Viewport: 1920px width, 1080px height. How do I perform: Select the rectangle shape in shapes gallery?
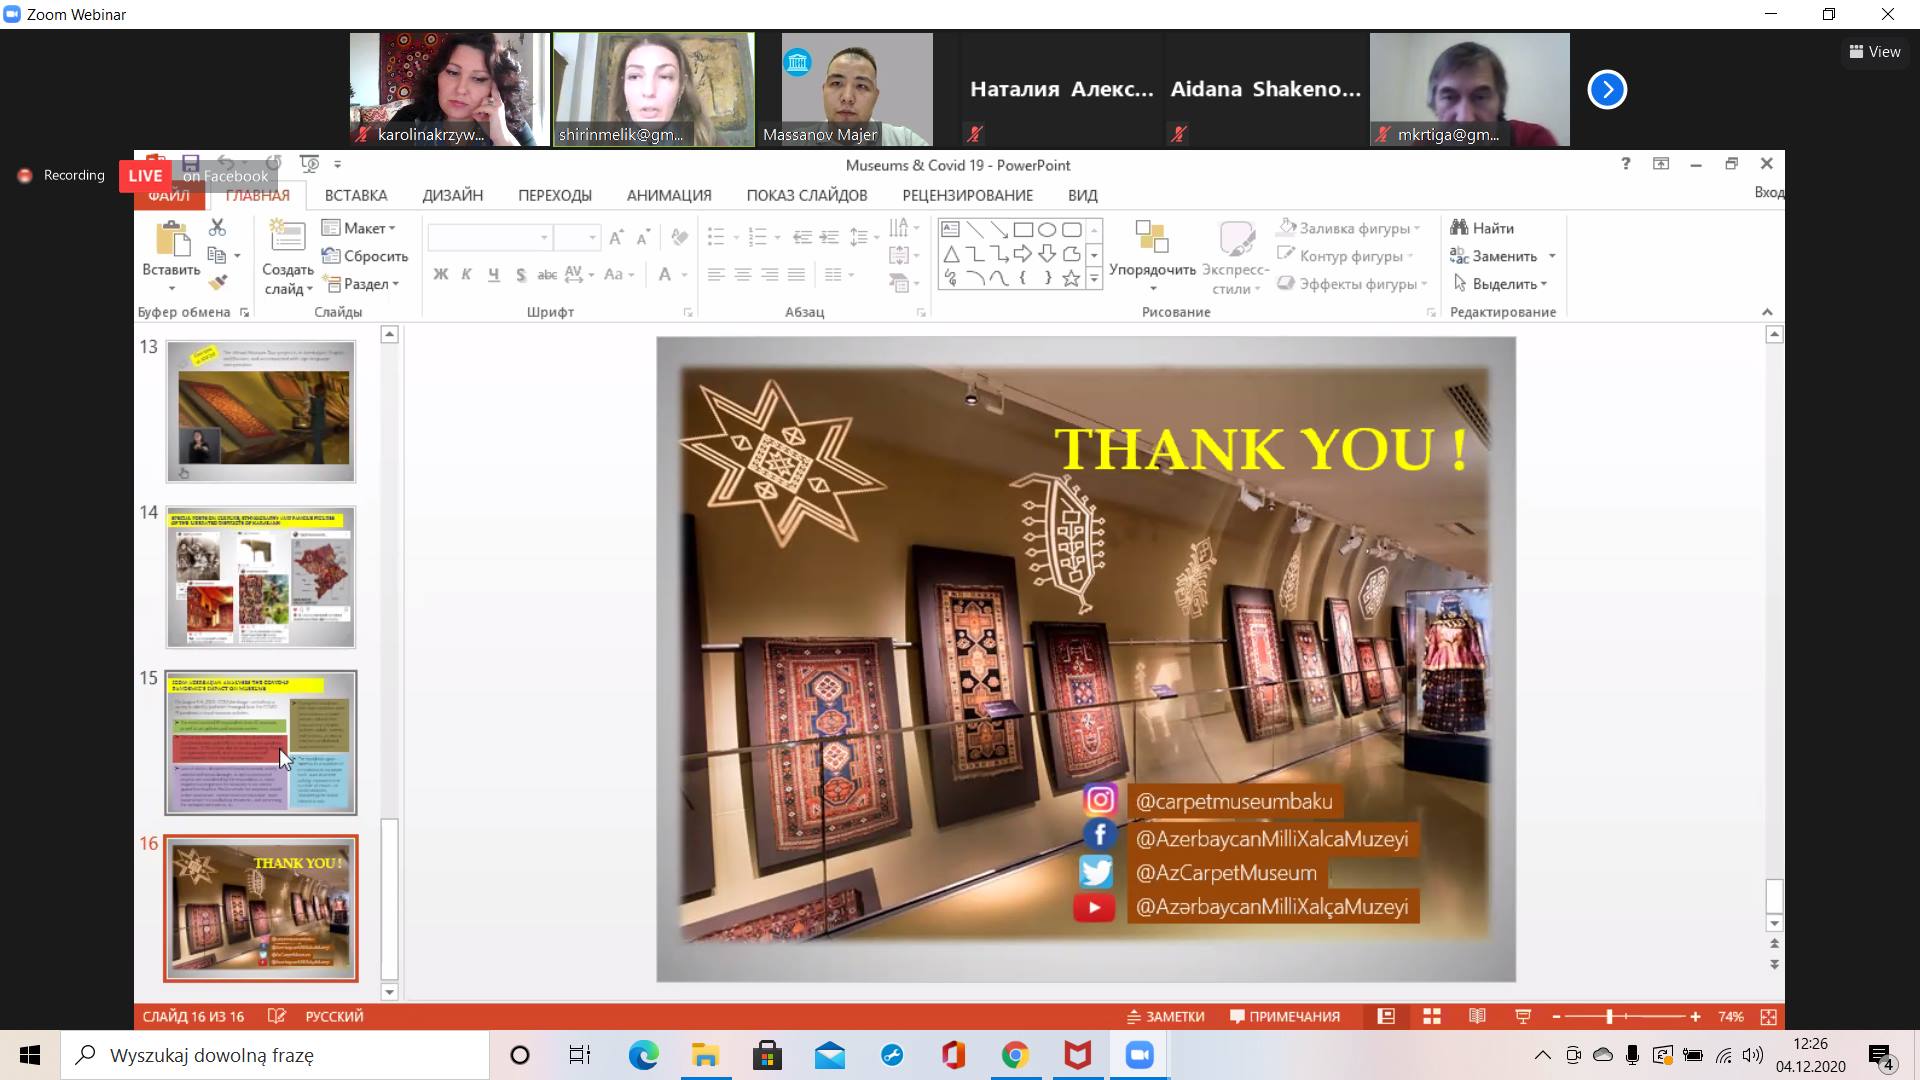(1023, 229)
